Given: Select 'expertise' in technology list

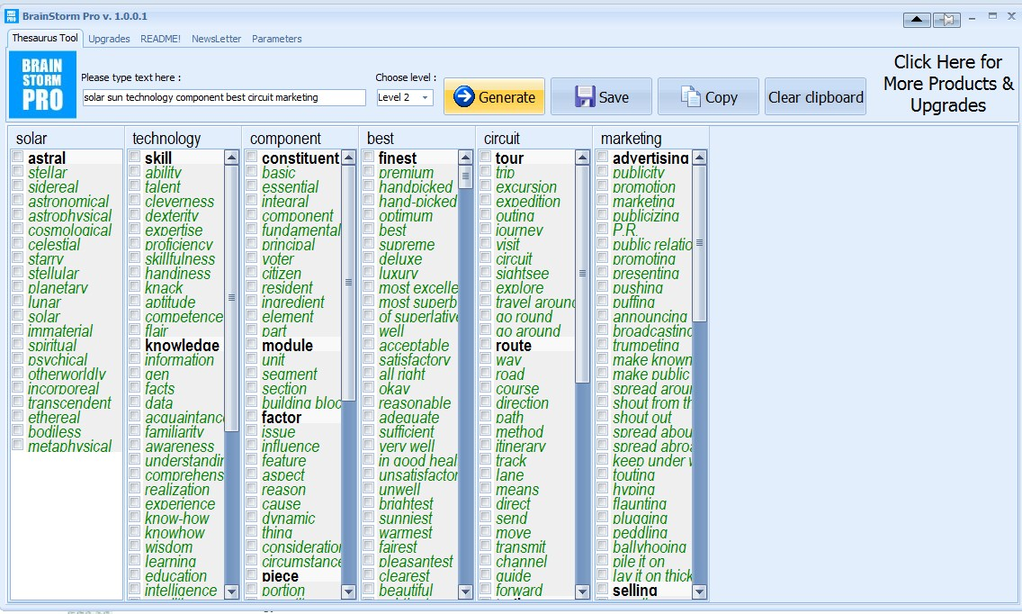Looking at the screenshot, I should 173,230.
